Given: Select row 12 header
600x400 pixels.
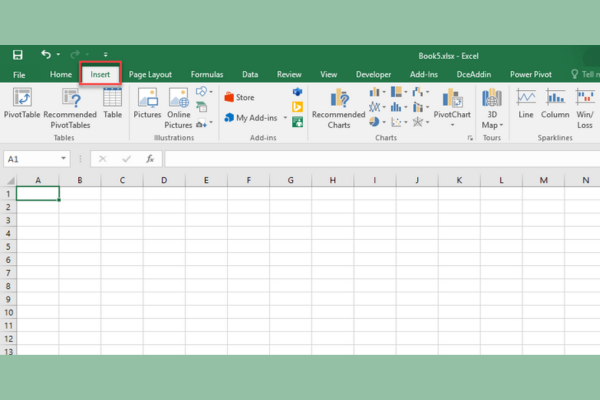Looking at the screenshot, I should tap(8, 339).
